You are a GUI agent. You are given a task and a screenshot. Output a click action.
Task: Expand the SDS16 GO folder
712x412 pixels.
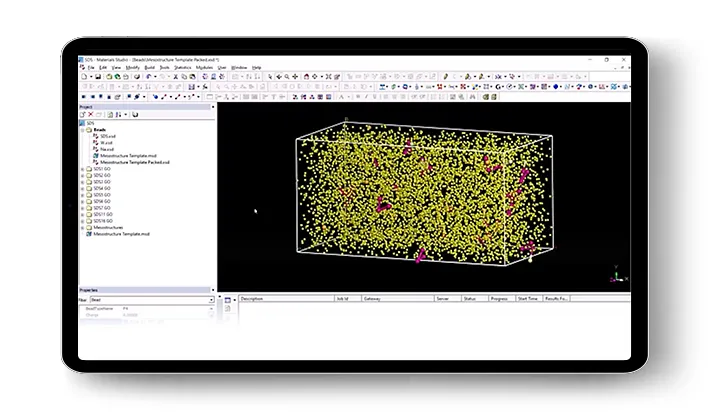click(83, 221)
